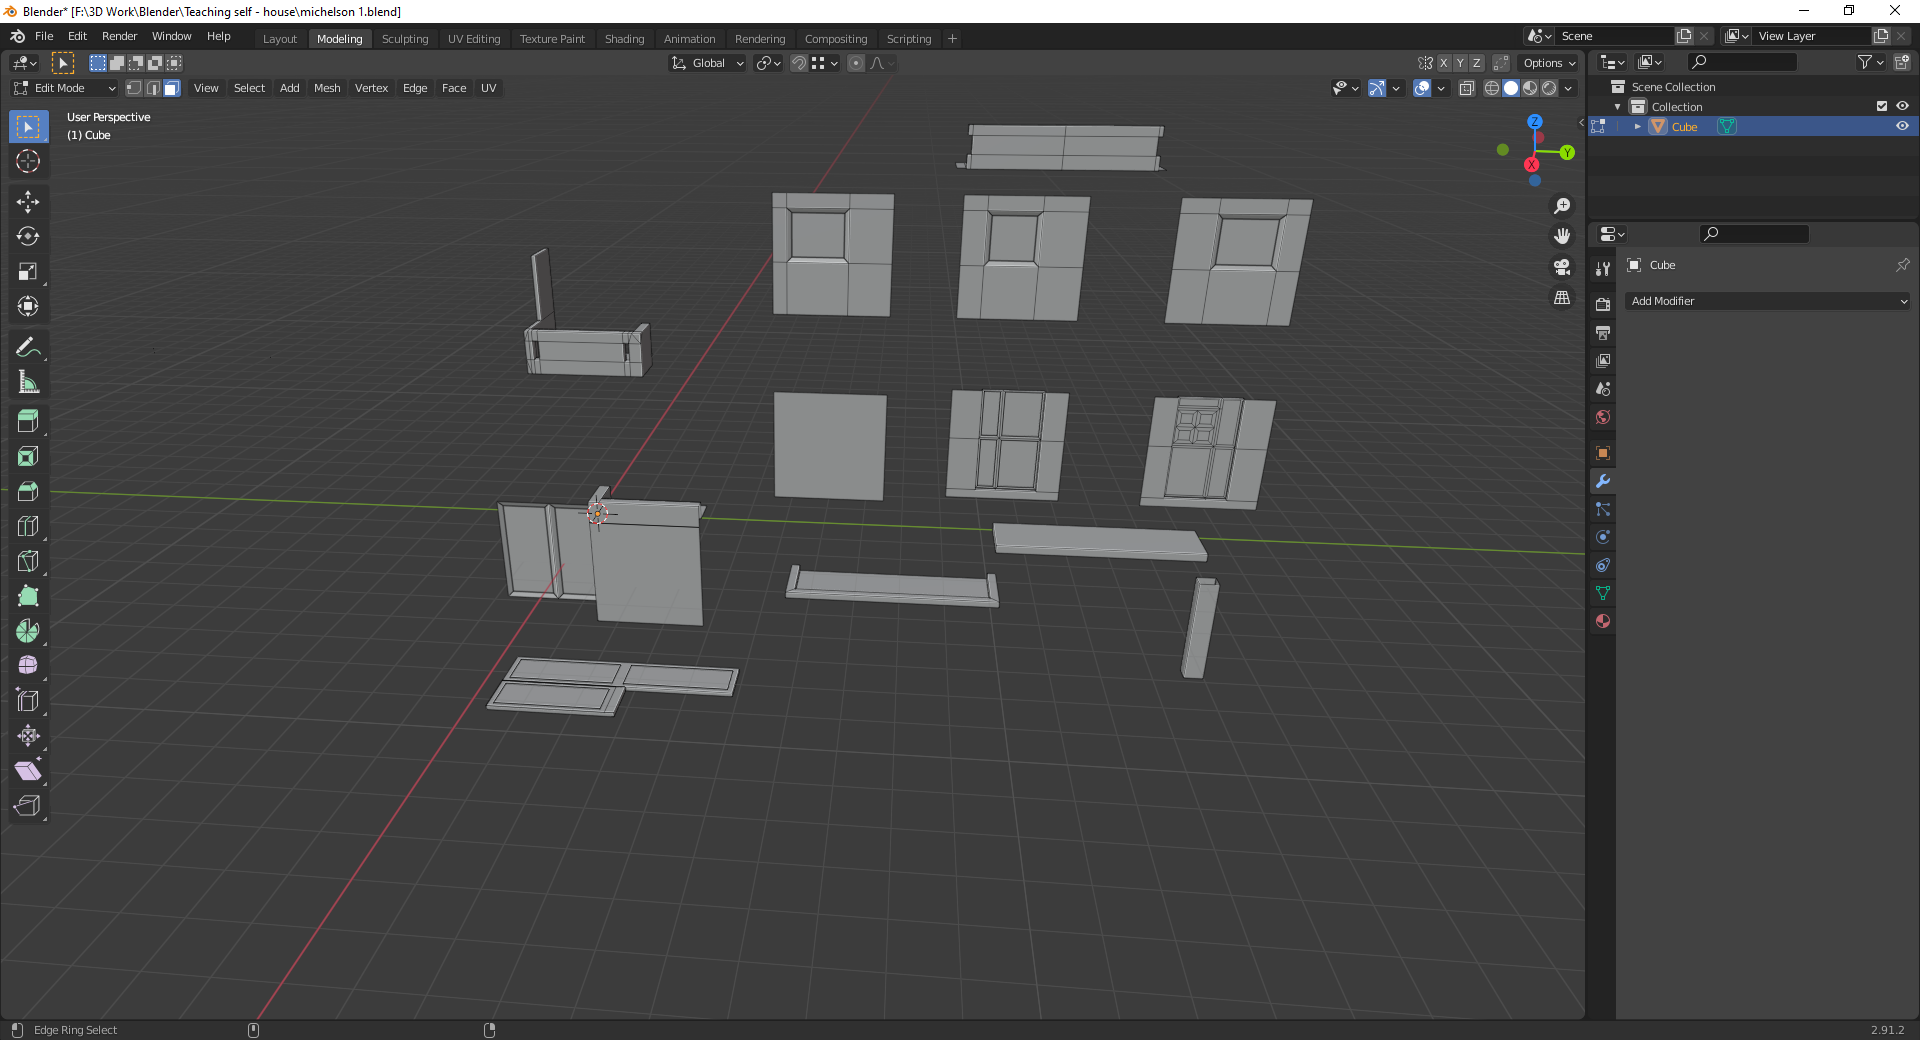Select the Knife tool
Viewport: 1920px width, 1040px height.
28,561
